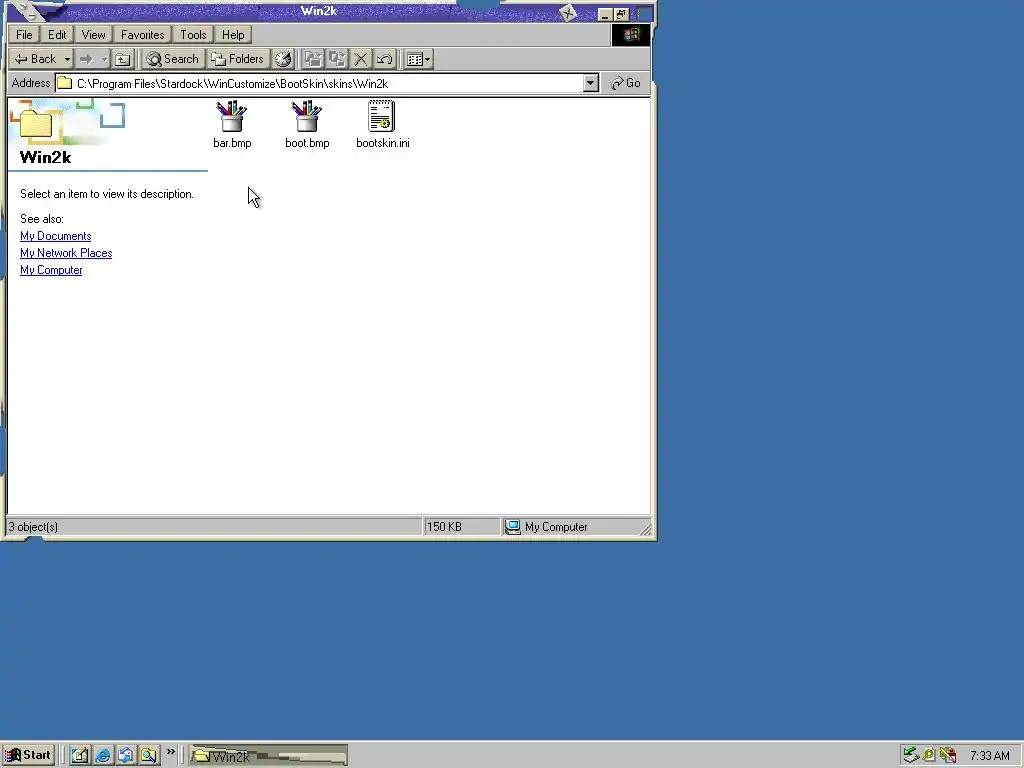
Task: Minimize the Win2k window
Action: click(x=605, y=14)
